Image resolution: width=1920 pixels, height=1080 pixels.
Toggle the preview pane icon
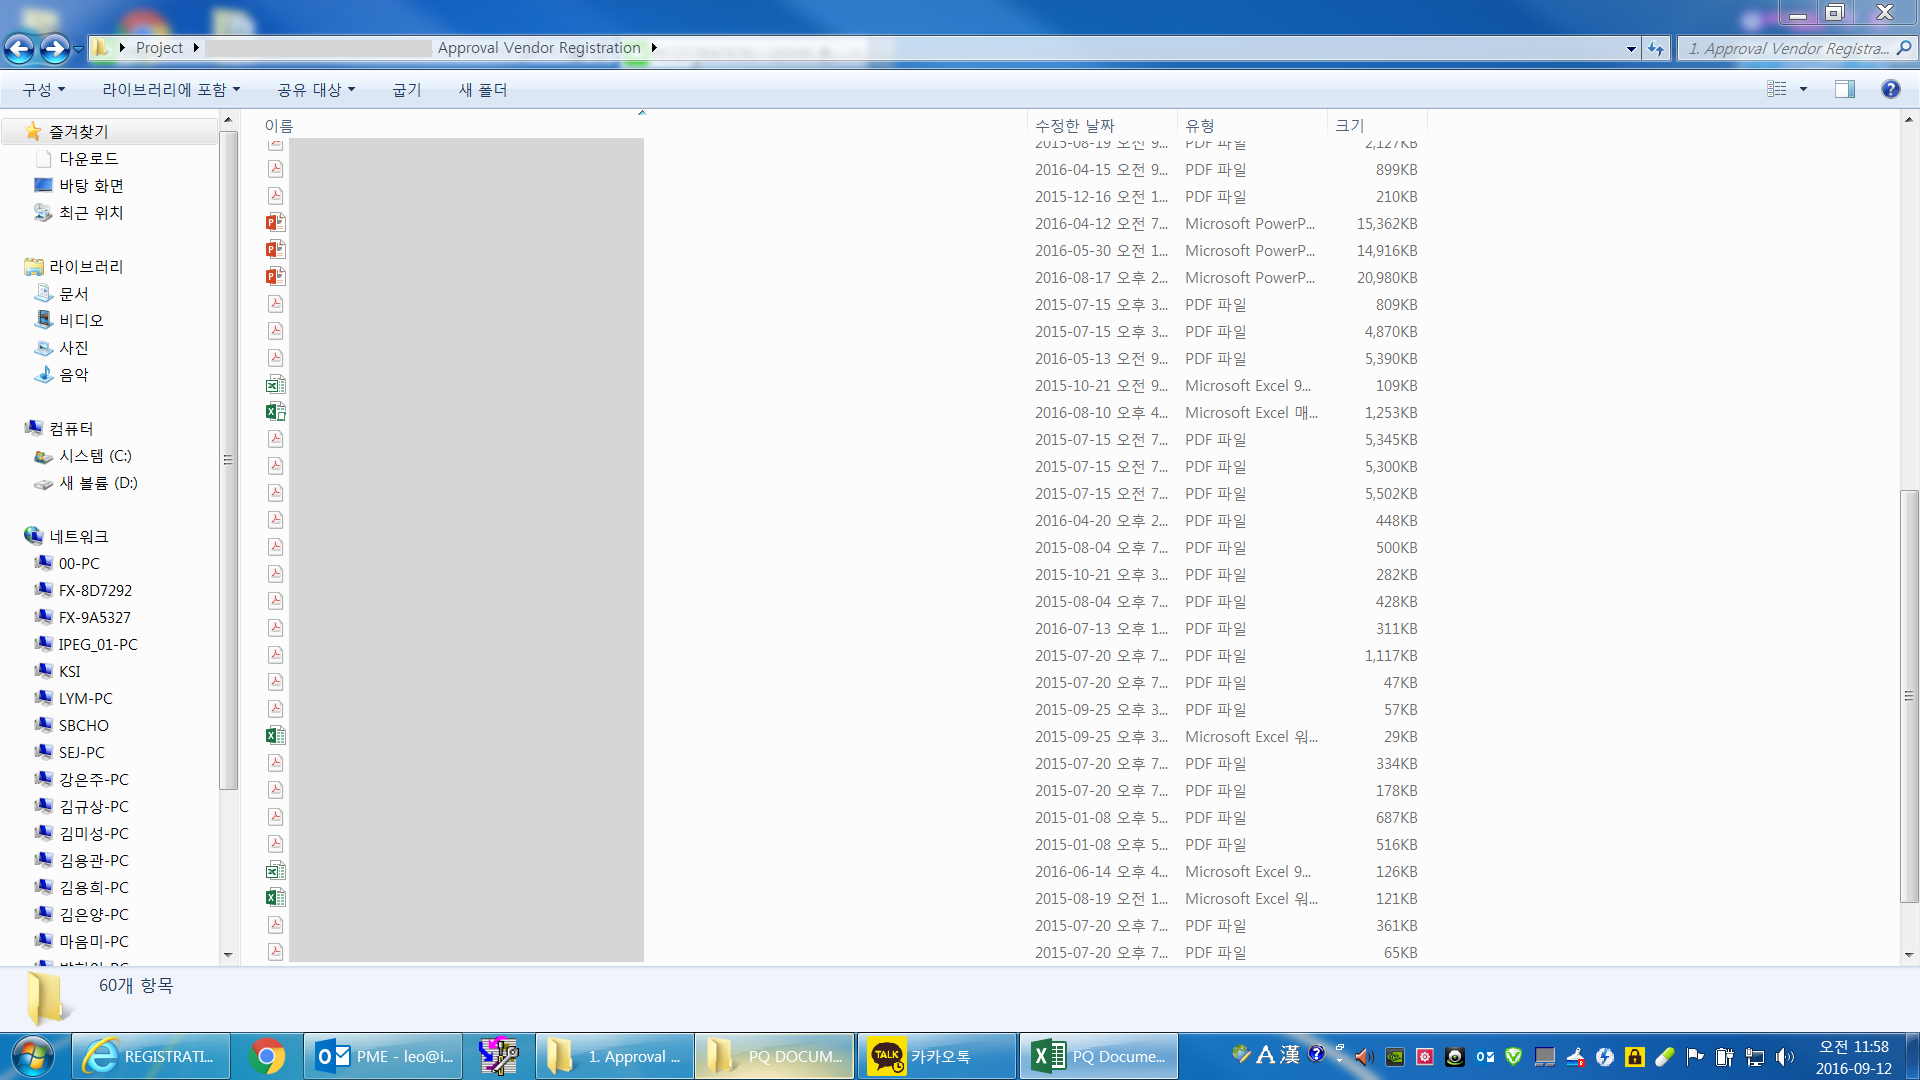tap(1844, 89)
